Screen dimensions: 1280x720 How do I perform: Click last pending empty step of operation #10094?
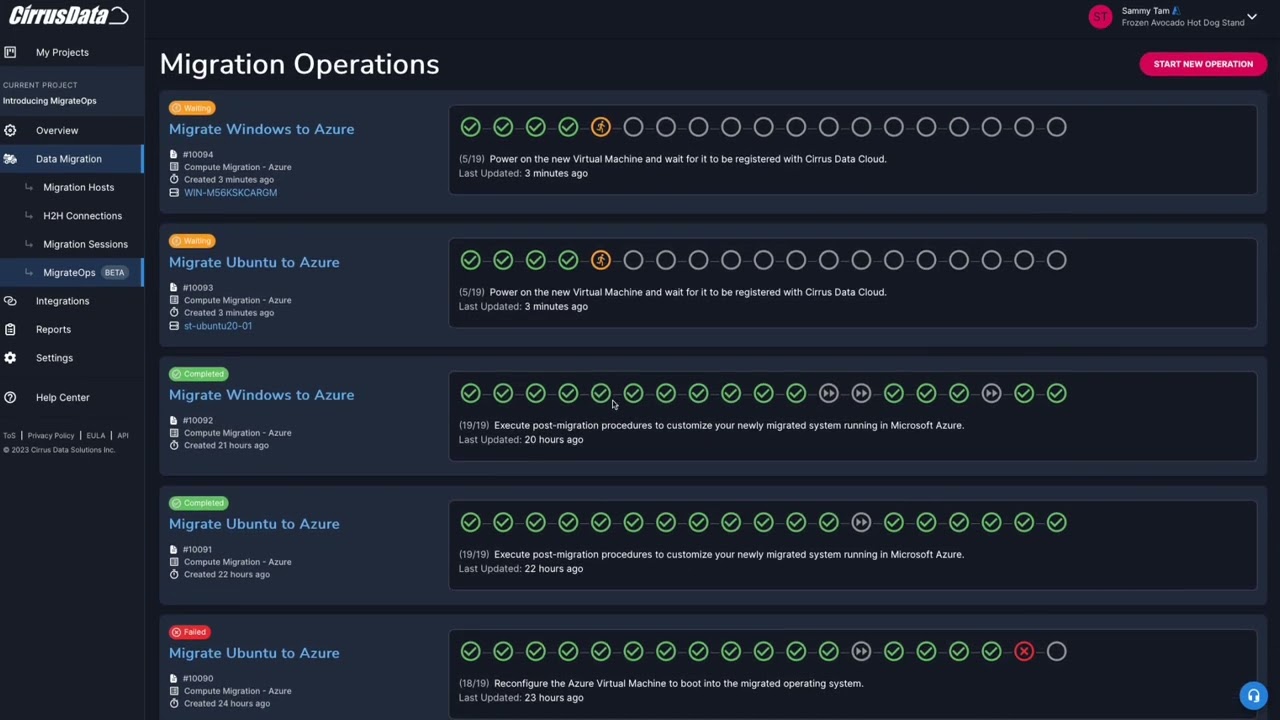coord(1057,127)
